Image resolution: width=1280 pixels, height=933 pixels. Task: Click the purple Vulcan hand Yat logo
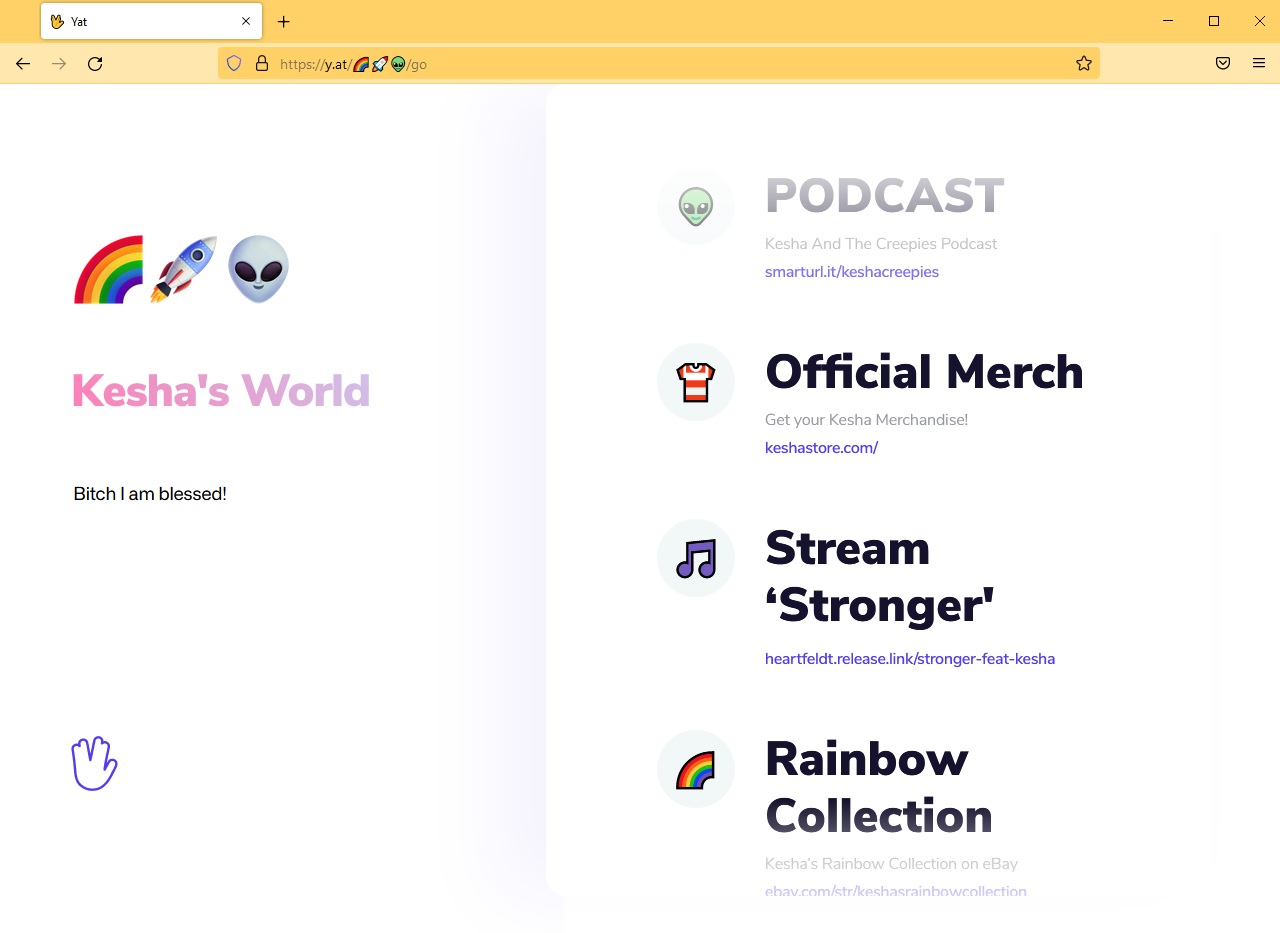point(95,764)
